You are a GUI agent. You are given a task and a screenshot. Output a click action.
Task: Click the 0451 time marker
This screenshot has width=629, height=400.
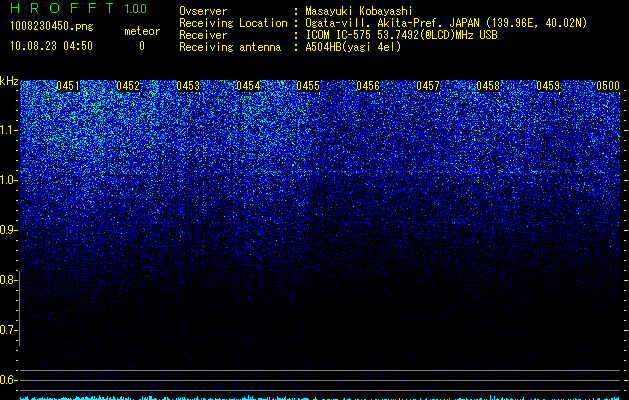point(68,86)
